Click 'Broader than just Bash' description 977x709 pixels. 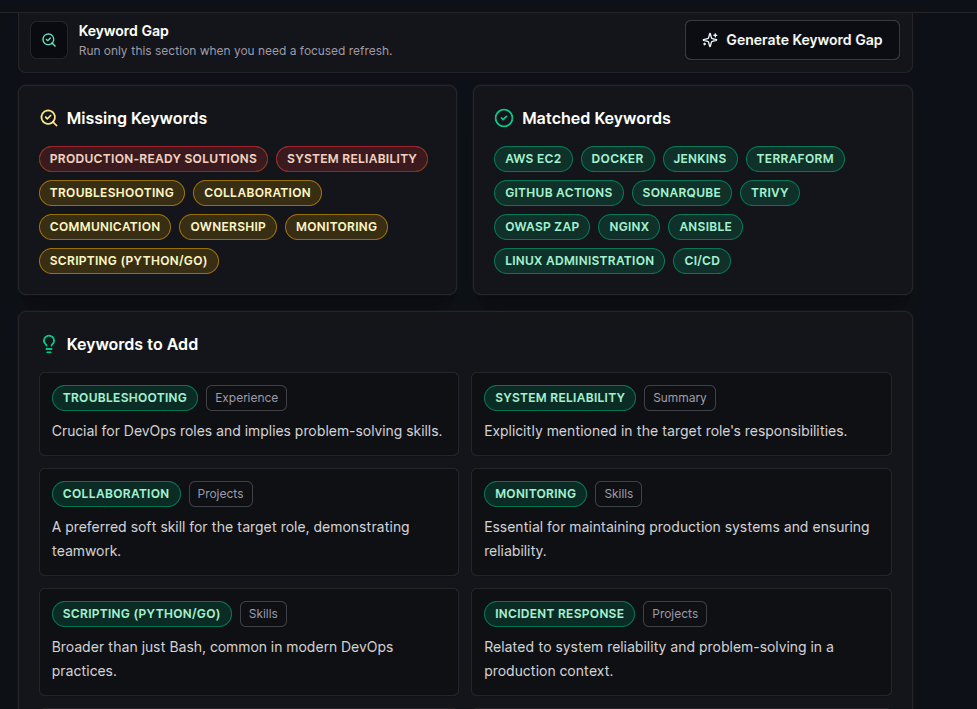(x=222, y=659)
